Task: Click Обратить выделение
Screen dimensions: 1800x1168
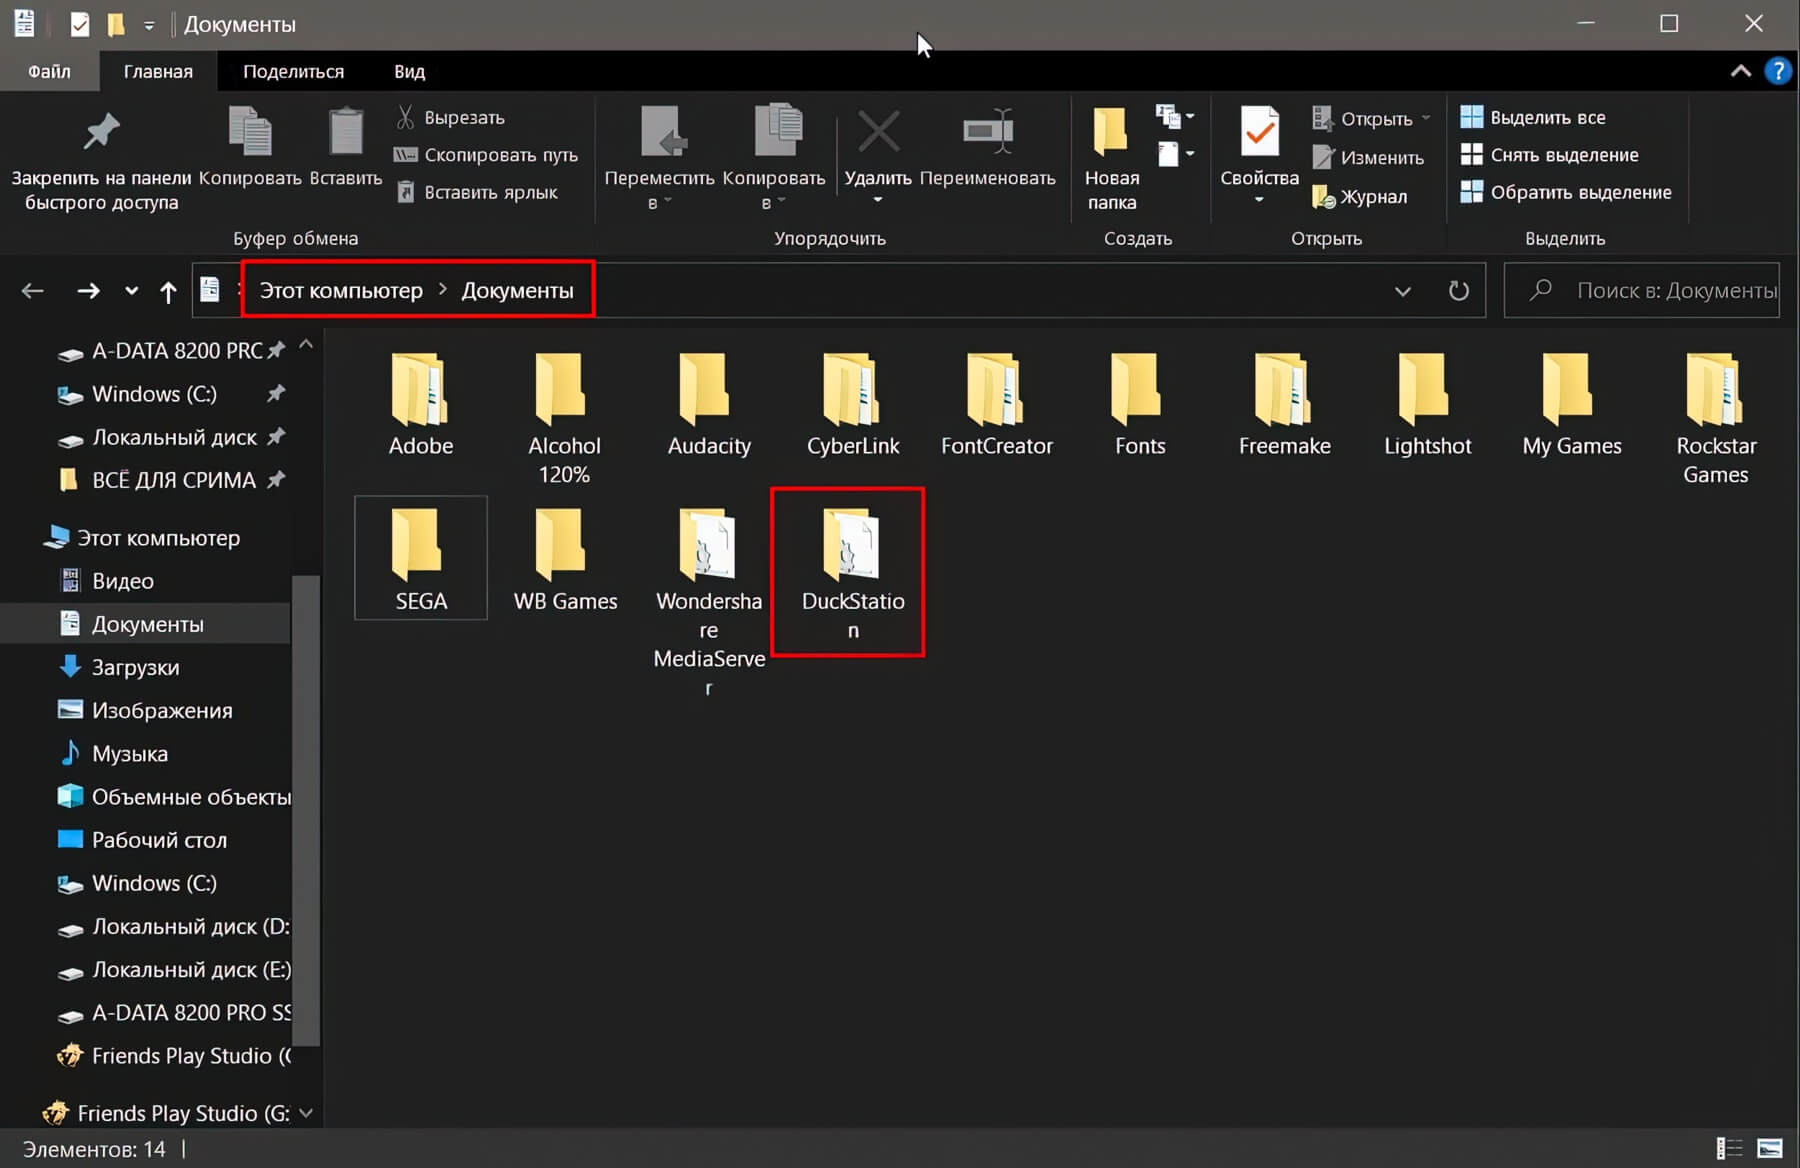Action: tap(1566, 192)
